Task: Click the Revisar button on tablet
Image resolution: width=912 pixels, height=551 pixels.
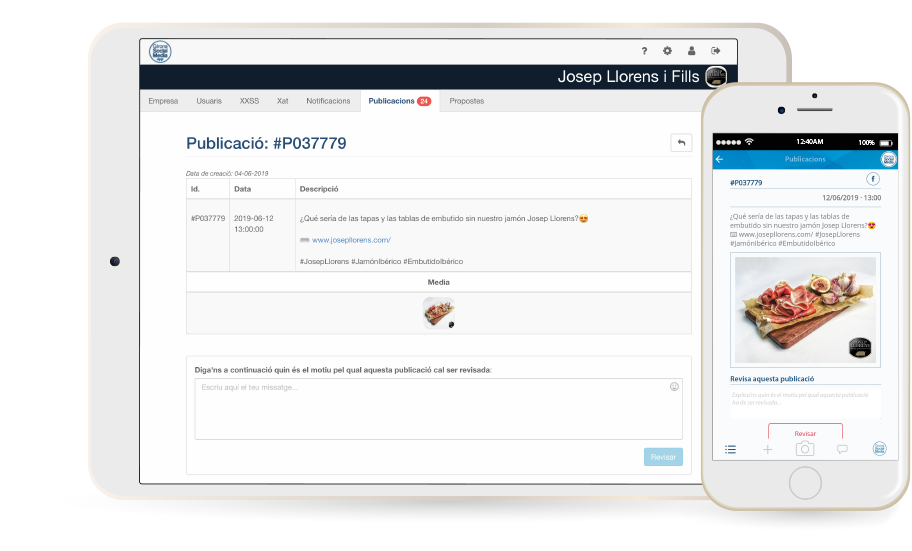Action: tap(663, 457)
